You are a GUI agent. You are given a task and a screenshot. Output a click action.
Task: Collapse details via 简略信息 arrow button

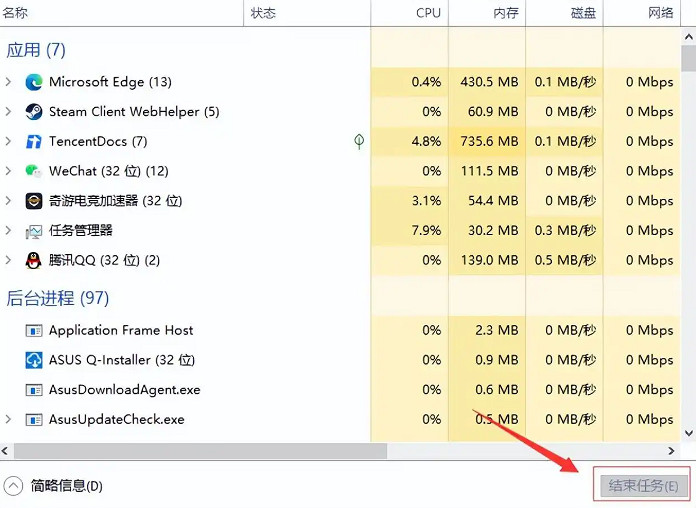(x=13, y=486)
